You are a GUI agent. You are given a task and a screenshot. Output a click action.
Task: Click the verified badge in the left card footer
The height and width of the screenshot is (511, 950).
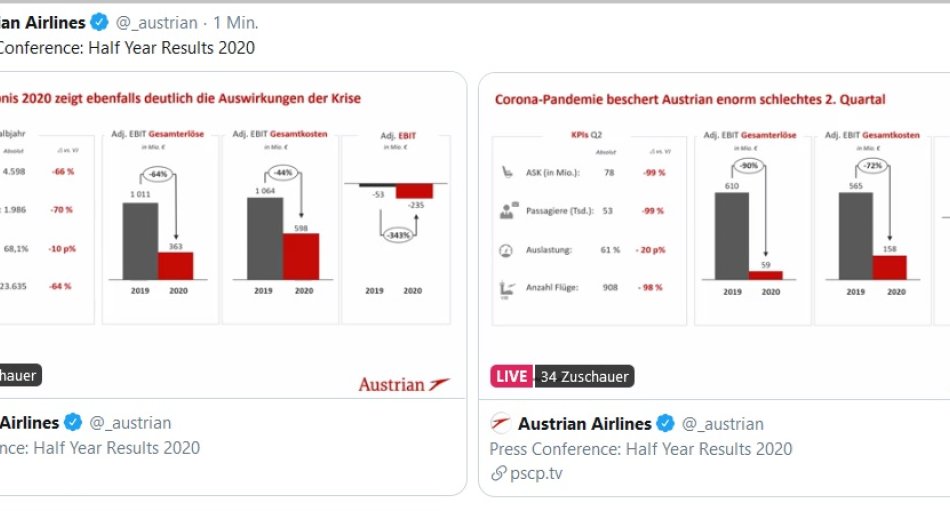(x=73, y=422)
